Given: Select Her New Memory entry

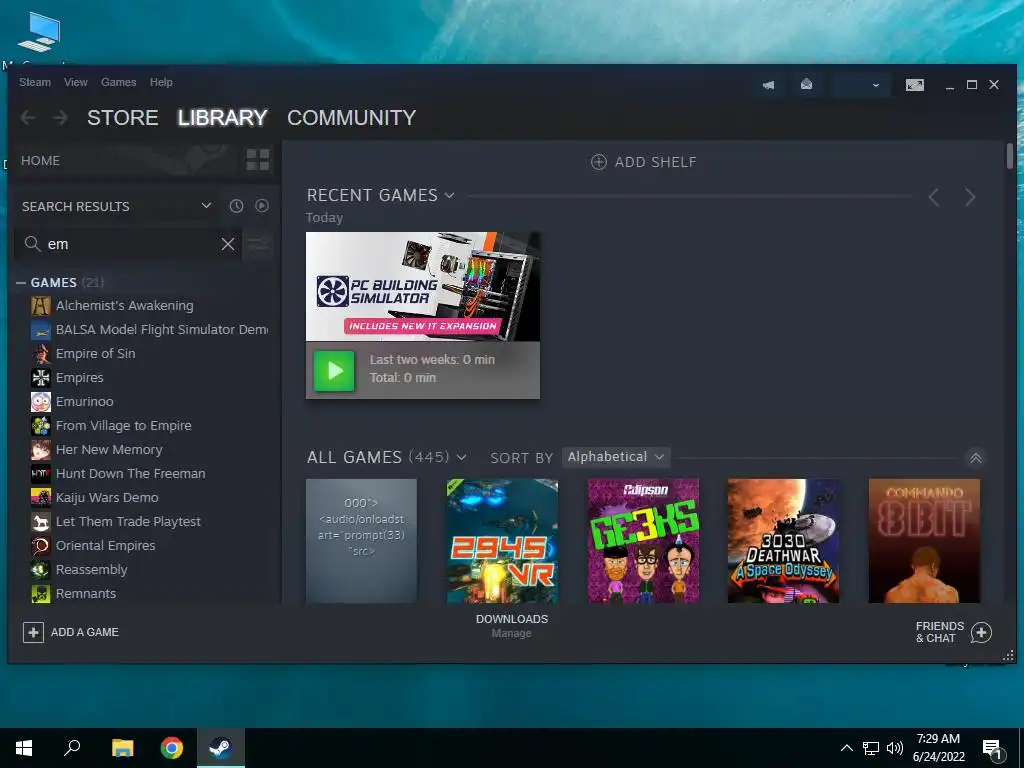Looking at the screenshot, I should 109,450.
